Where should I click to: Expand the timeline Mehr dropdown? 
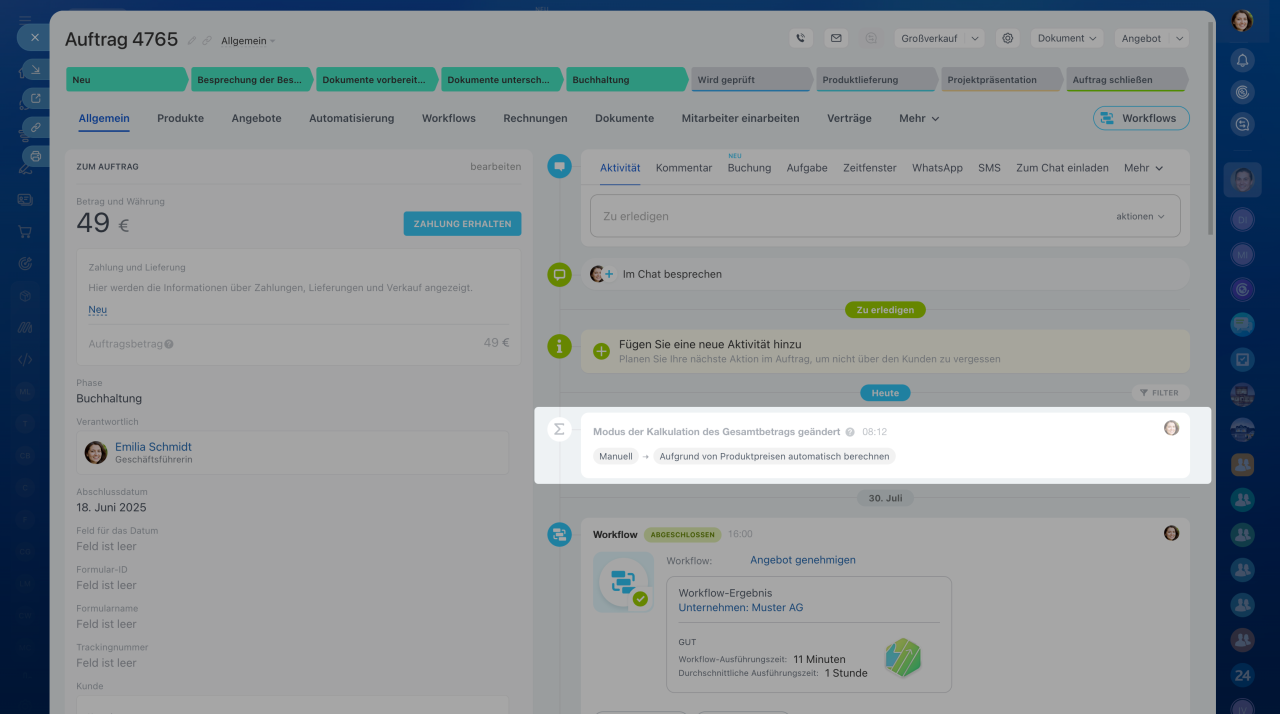pyautogui.click(x=1143, y=168)
